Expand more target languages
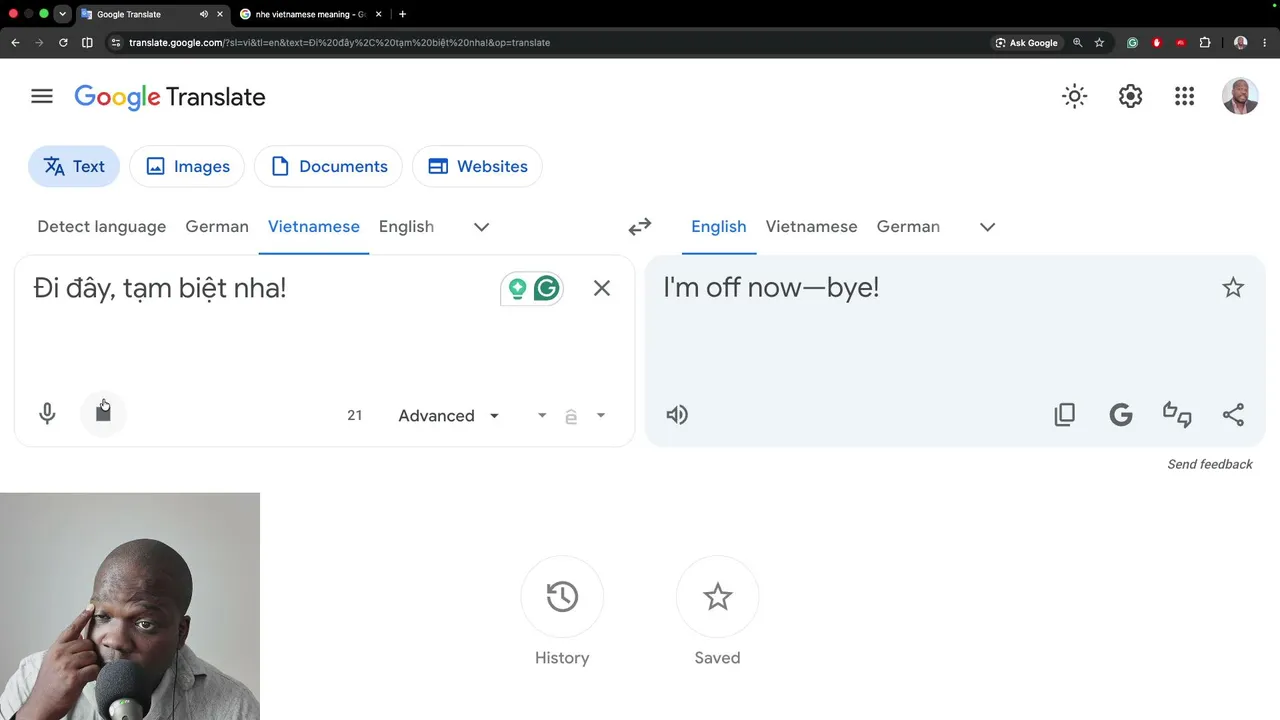 (987, 227)
